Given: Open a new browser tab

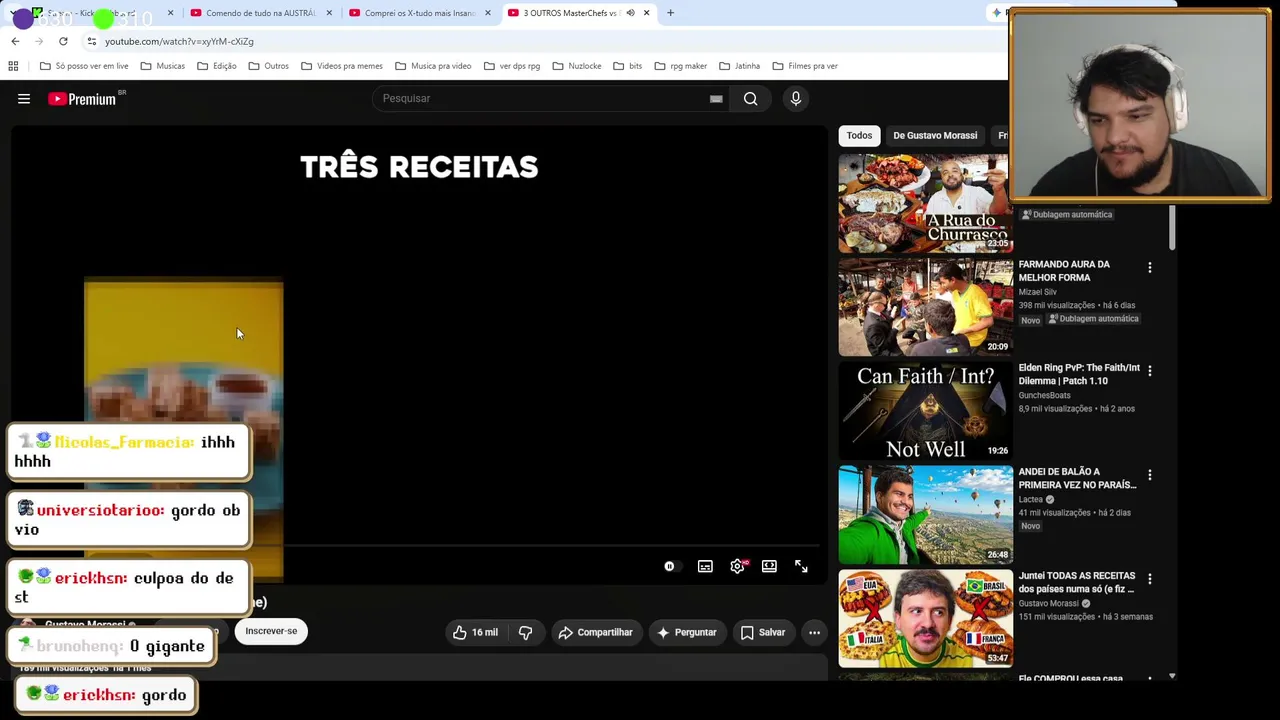Looking at the screenshot, I should [x=670, y=13].
